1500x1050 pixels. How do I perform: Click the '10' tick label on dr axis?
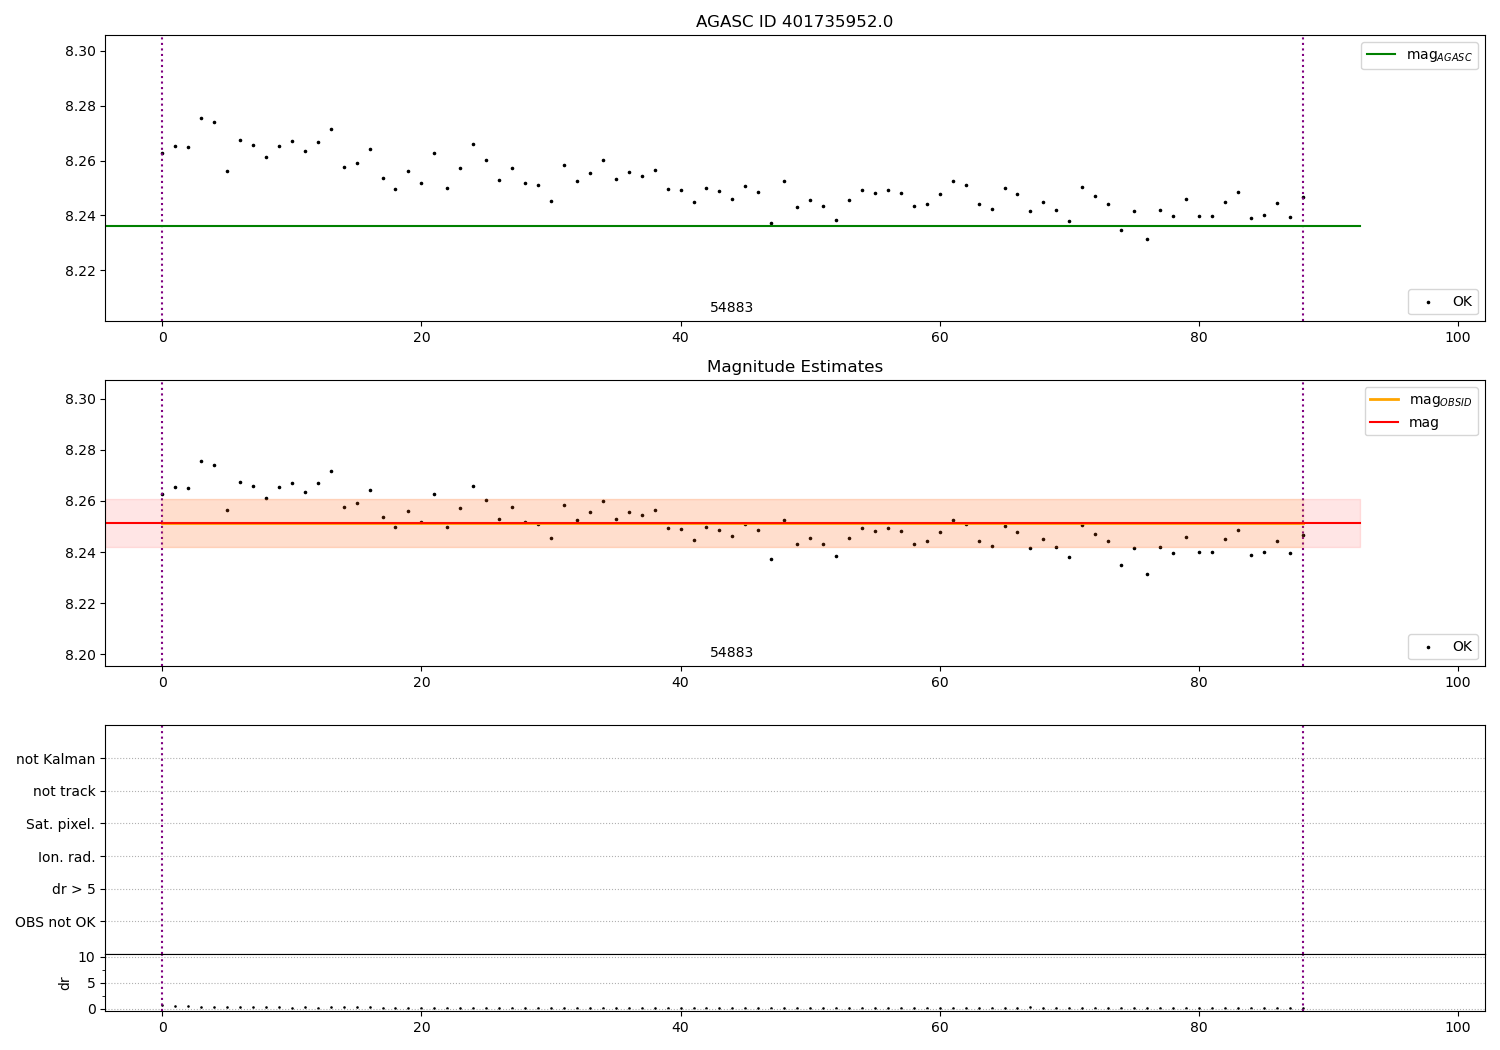coord(87,957)
